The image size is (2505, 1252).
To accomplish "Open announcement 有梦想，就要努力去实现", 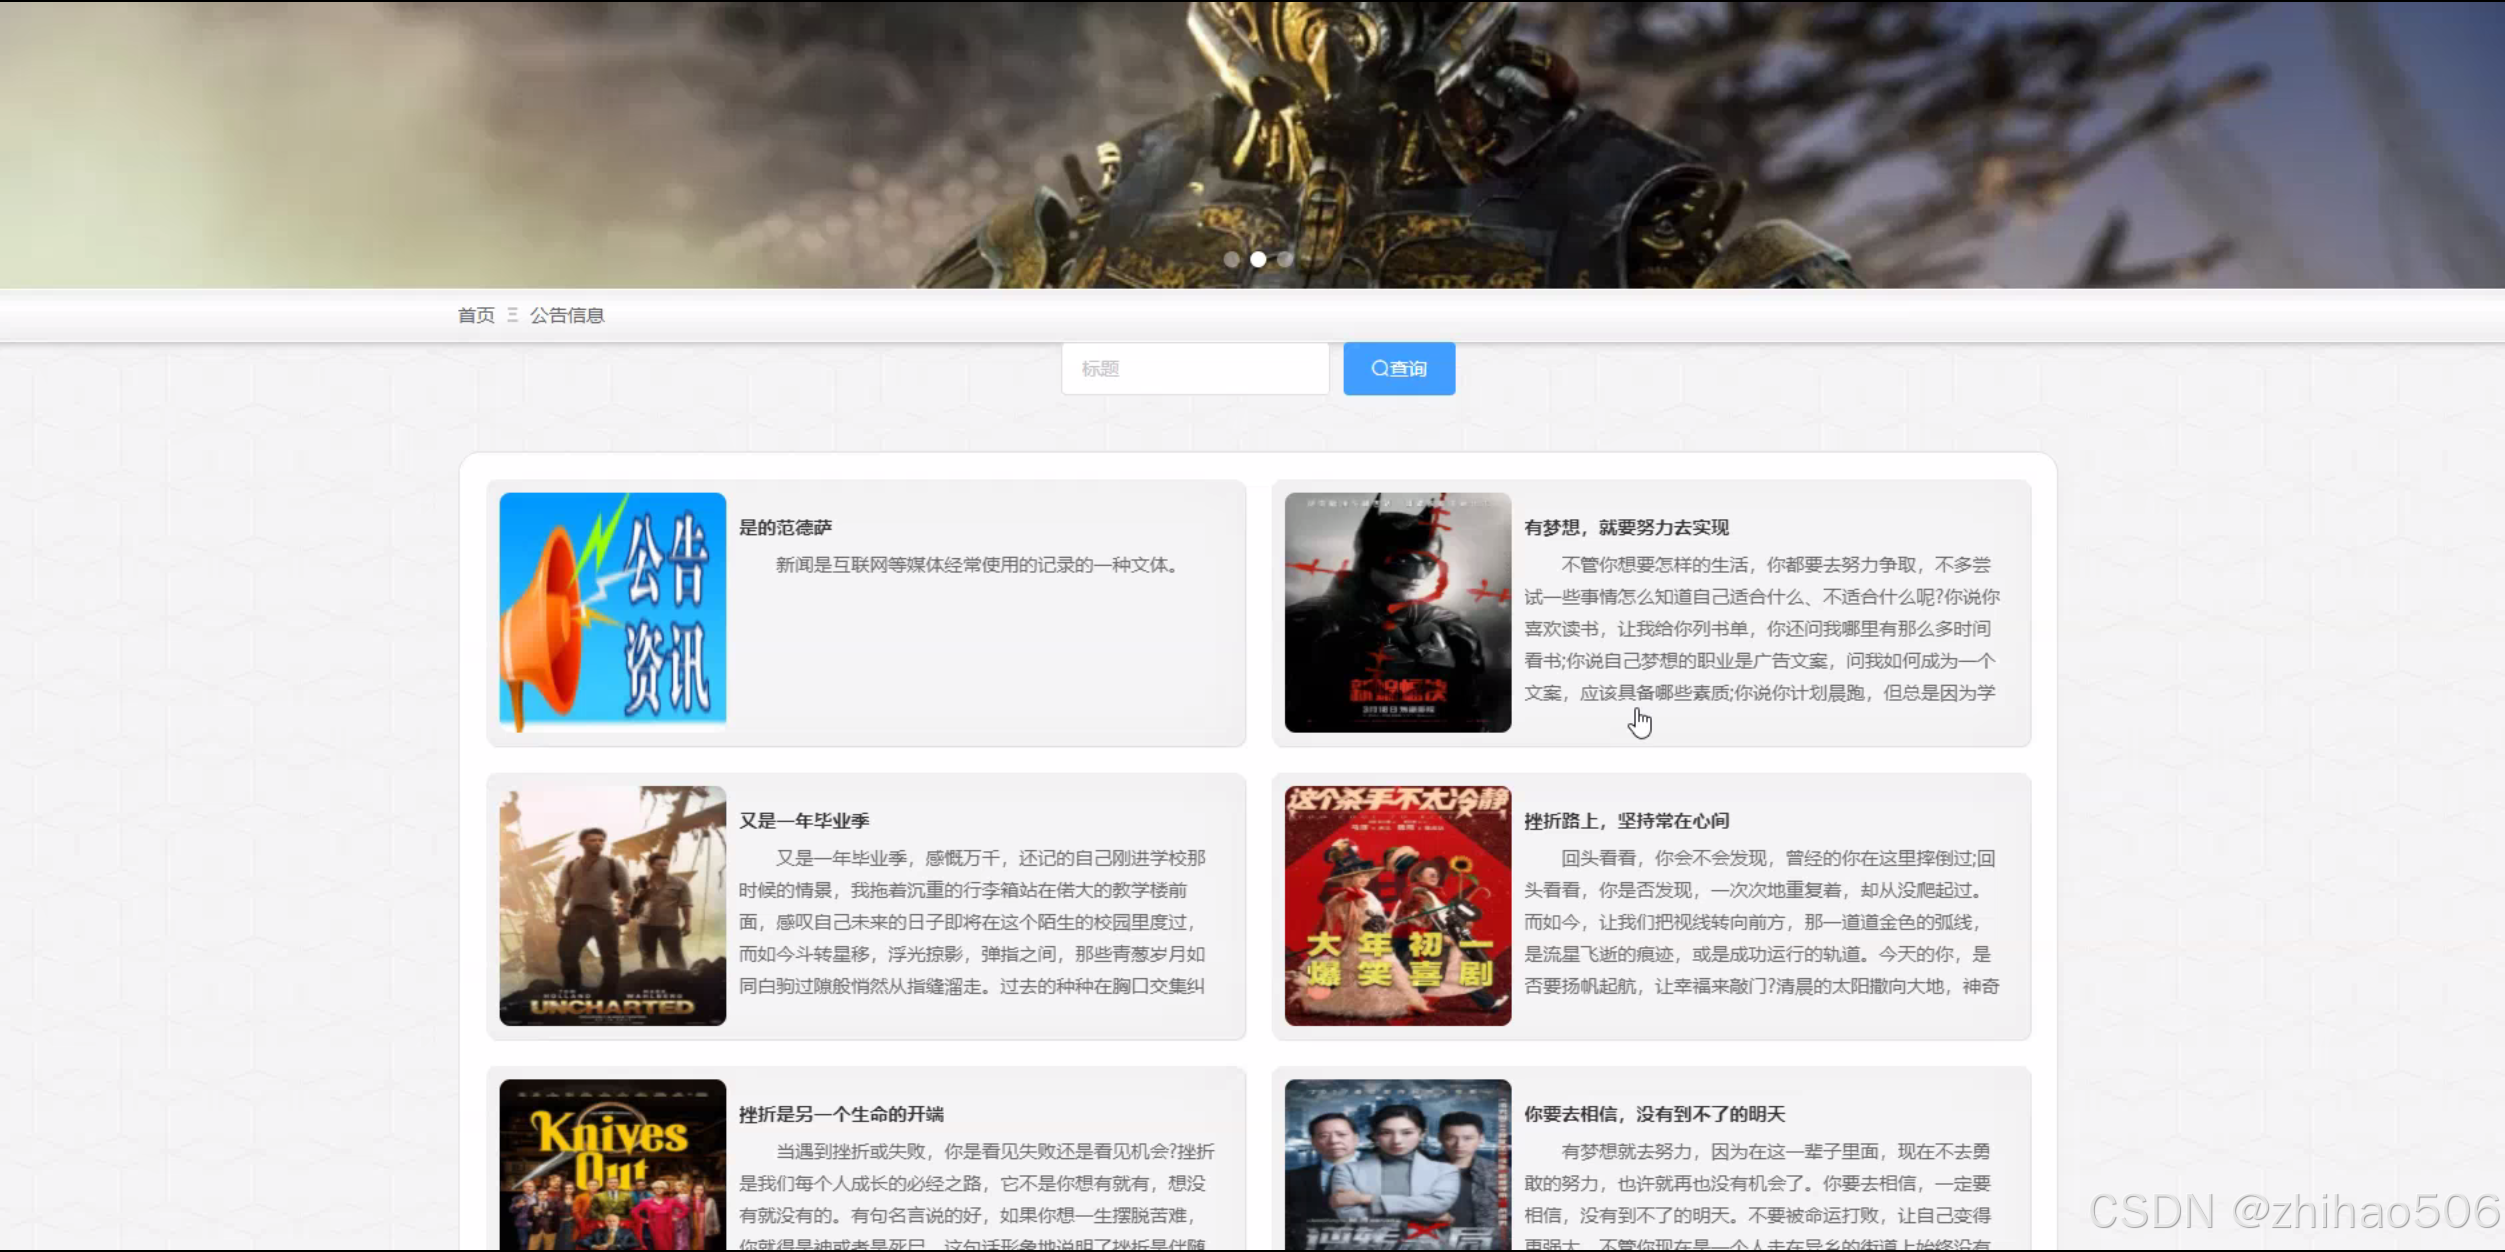I will point(1626,528).
